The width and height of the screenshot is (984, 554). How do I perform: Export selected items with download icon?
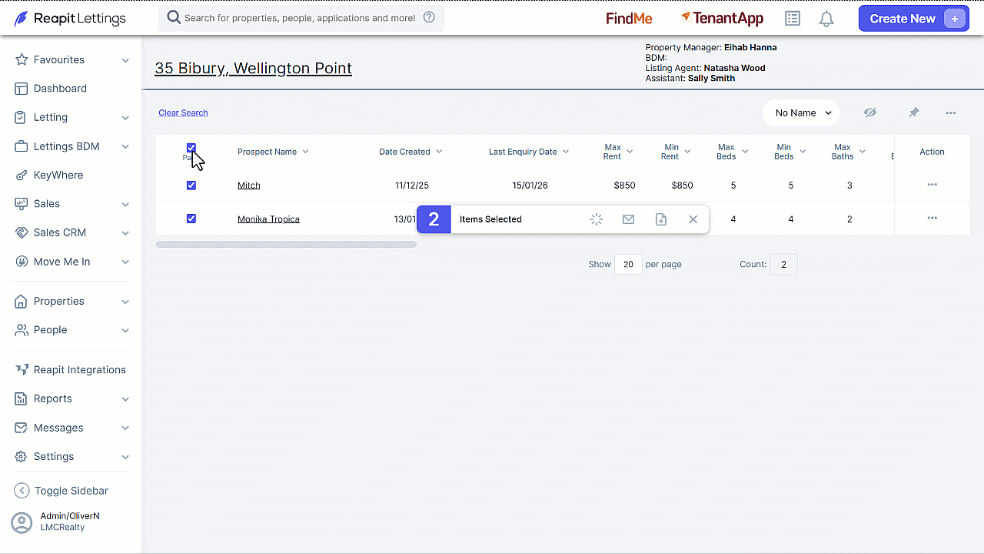[661, 219]
